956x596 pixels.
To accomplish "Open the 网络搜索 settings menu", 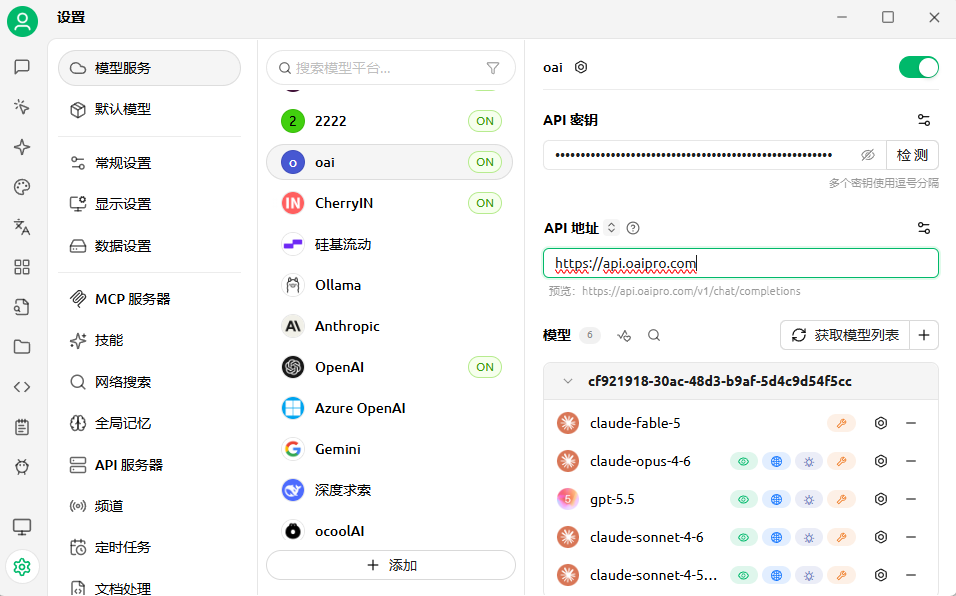I will coord(149,382).
